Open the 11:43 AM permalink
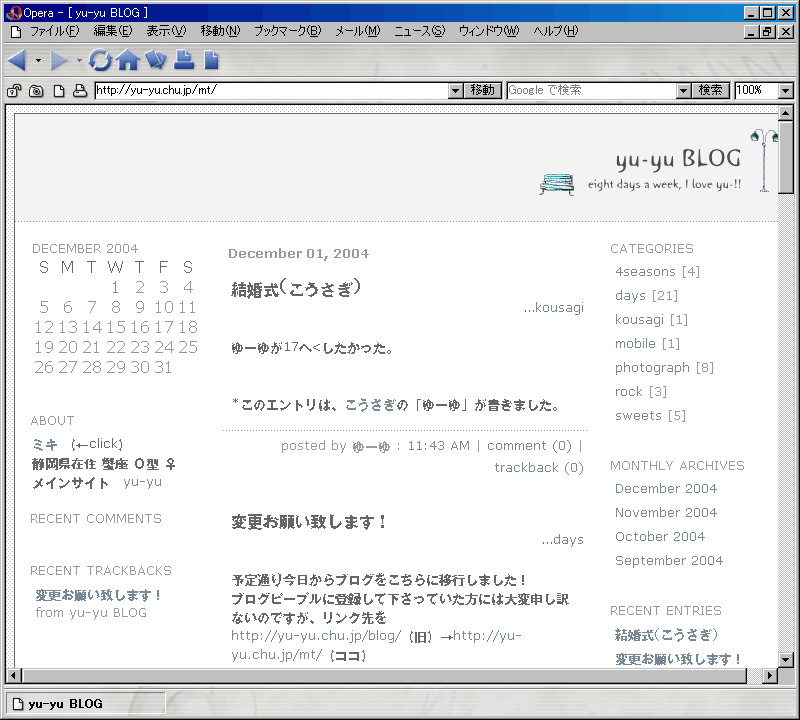Screen dimensions: 800x720 tap(438, 445)
